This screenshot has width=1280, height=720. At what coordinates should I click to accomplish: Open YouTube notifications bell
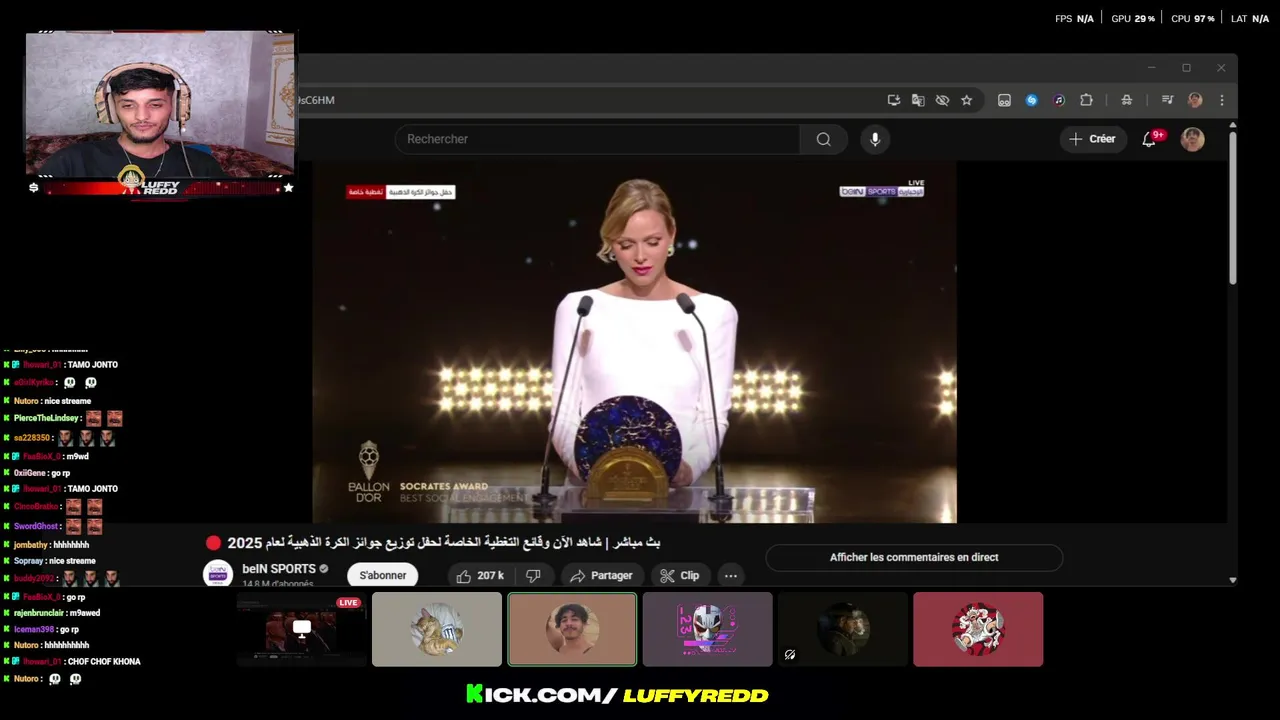(x=1149, y=139)
